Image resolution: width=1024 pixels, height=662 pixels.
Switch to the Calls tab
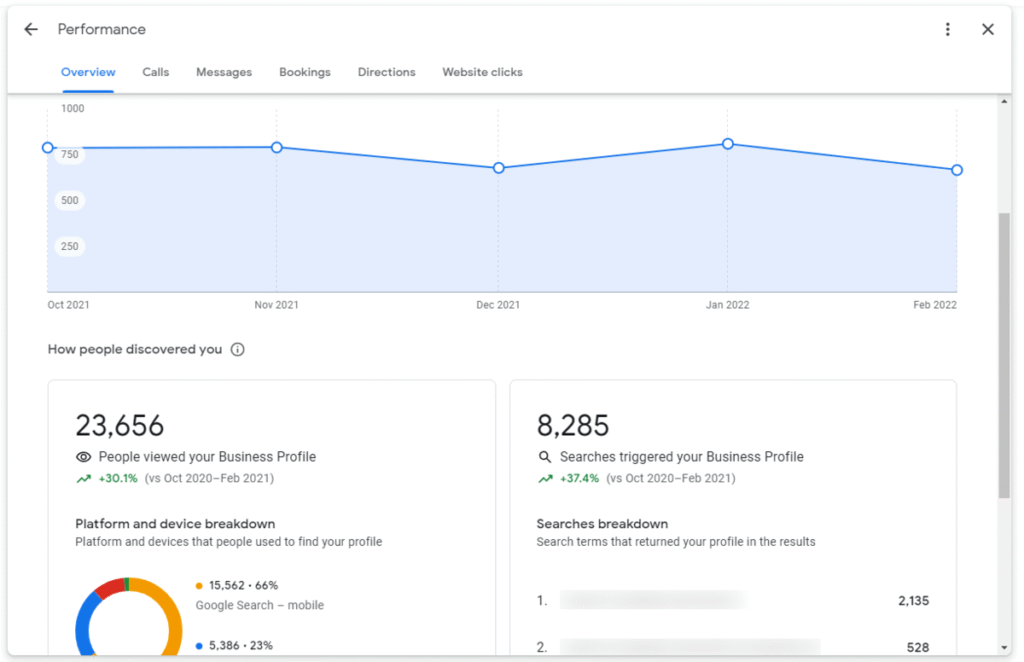(155, 72)
